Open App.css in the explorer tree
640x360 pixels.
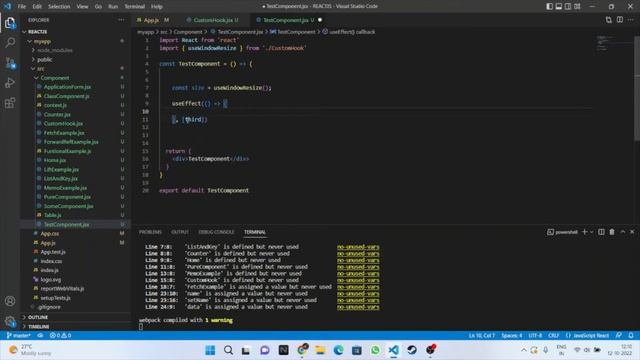[50, 233]
